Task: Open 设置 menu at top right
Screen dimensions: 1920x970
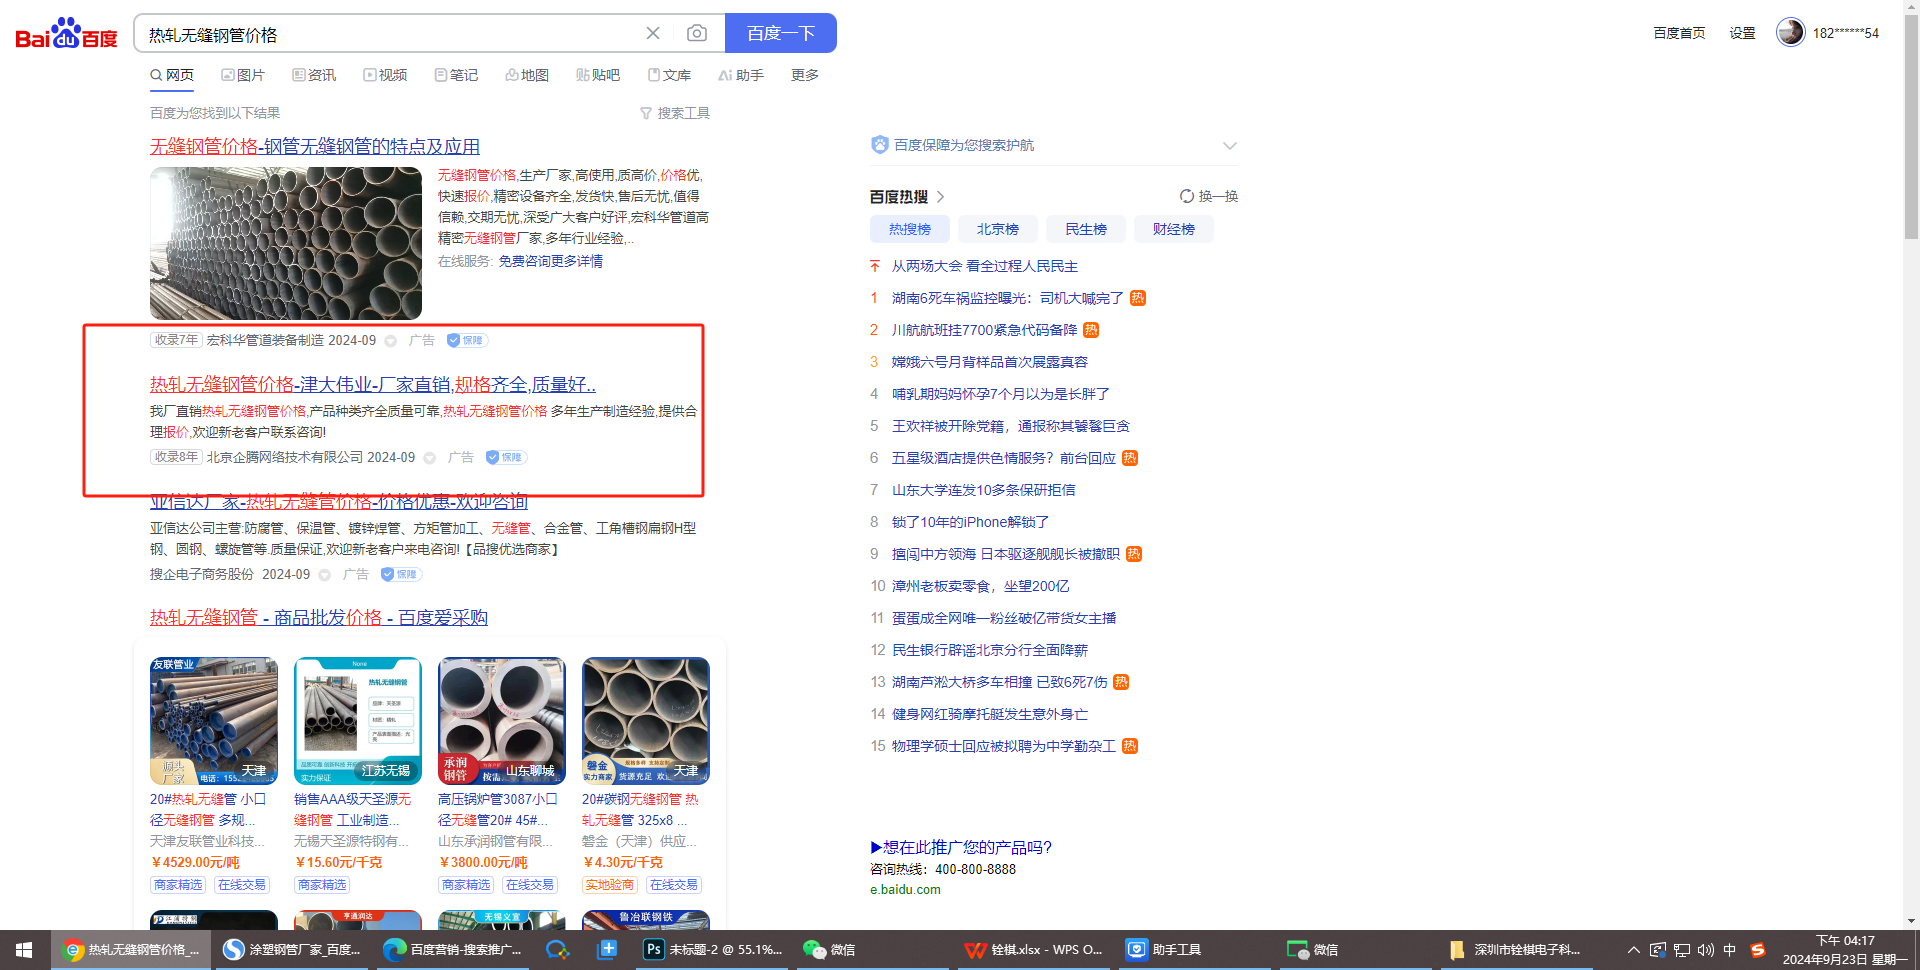Action: [1743, 33]
